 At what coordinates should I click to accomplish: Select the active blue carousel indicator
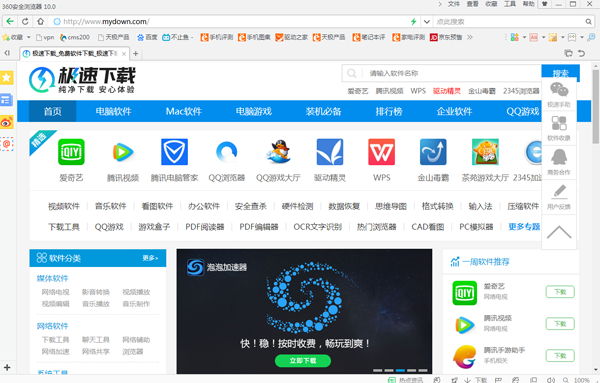[x=400, y=370]
